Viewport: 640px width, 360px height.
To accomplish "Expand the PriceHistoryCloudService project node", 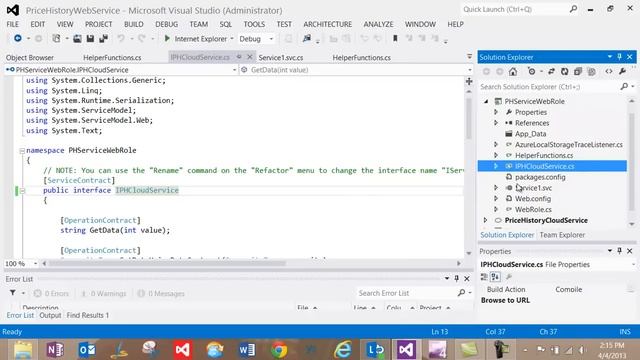I will pyautogui.click(x=485, y=220).
